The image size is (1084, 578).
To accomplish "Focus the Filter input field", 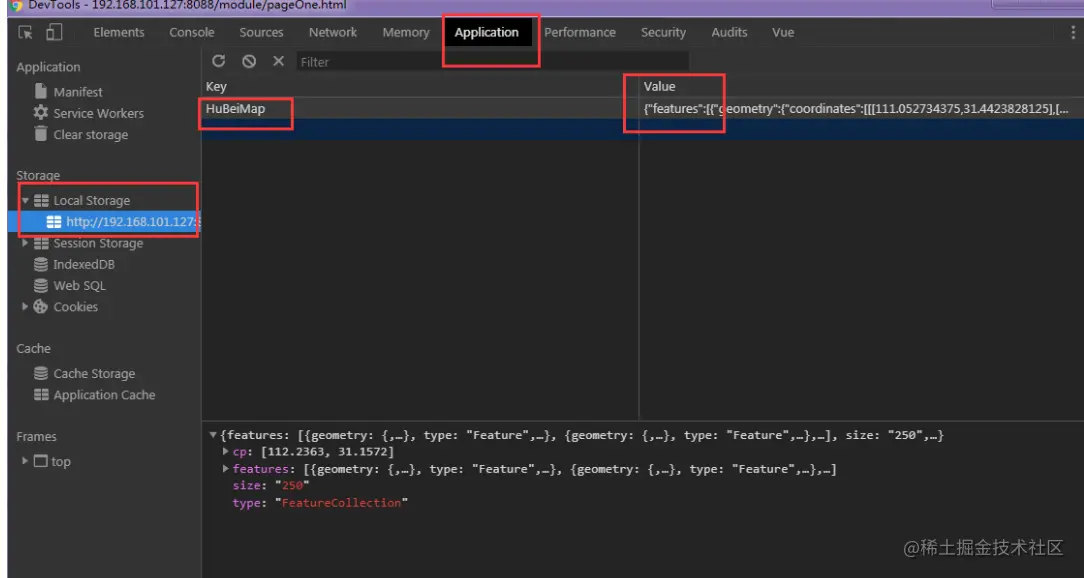I will click(x=493, y=62).
